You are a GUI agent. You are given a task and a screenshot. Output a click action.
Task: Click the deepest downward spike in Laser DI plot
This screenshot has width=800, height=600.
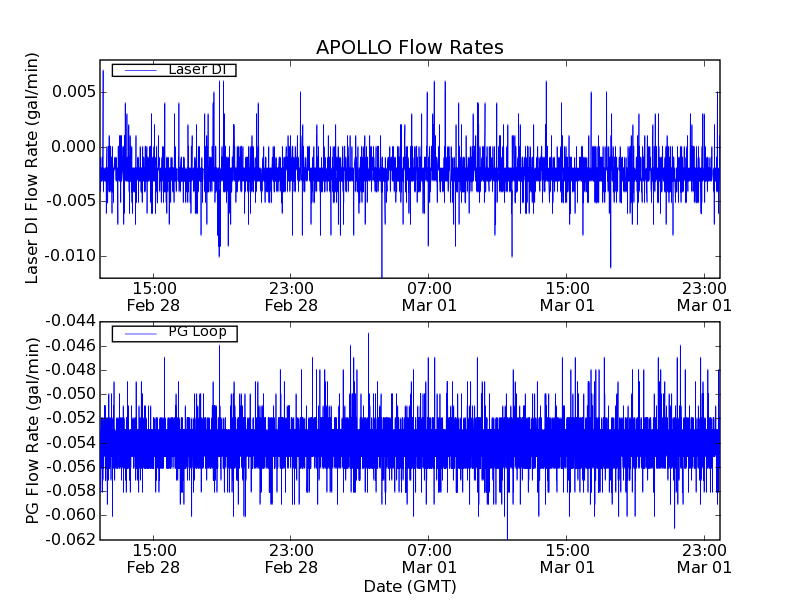(382, 272)
